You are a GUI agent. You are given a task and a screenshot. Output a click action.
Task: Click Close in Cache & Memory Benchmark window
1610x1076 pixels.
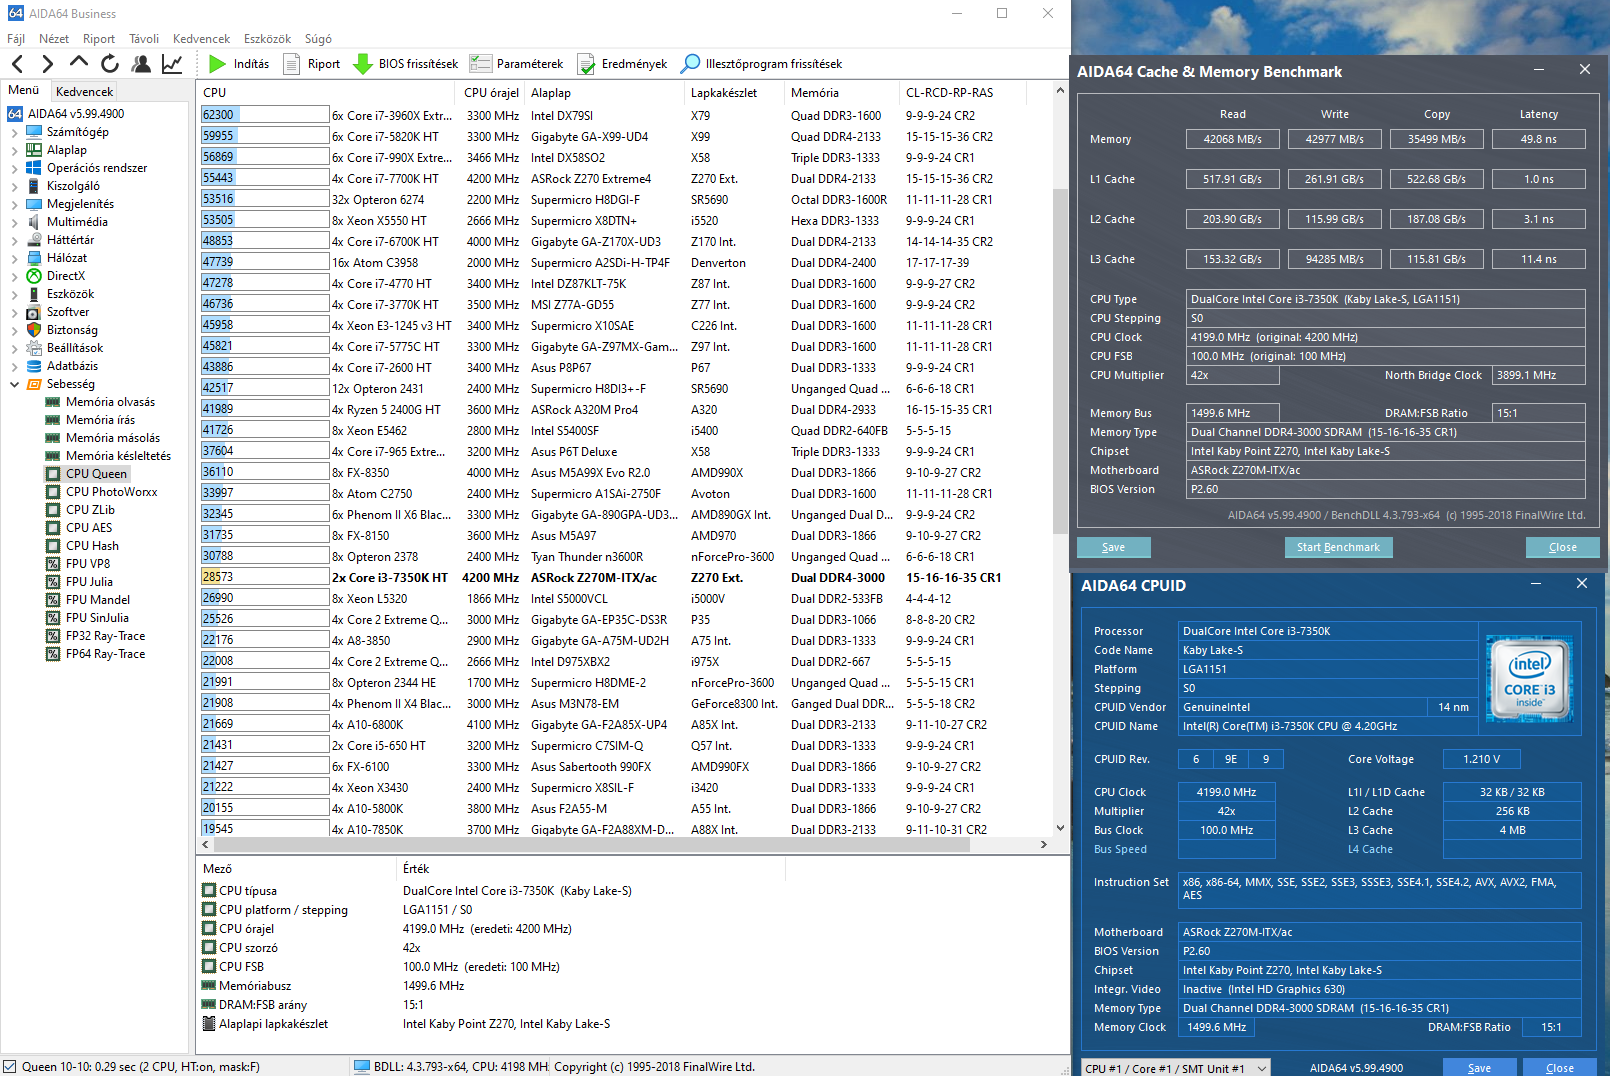pos(1562,547)
